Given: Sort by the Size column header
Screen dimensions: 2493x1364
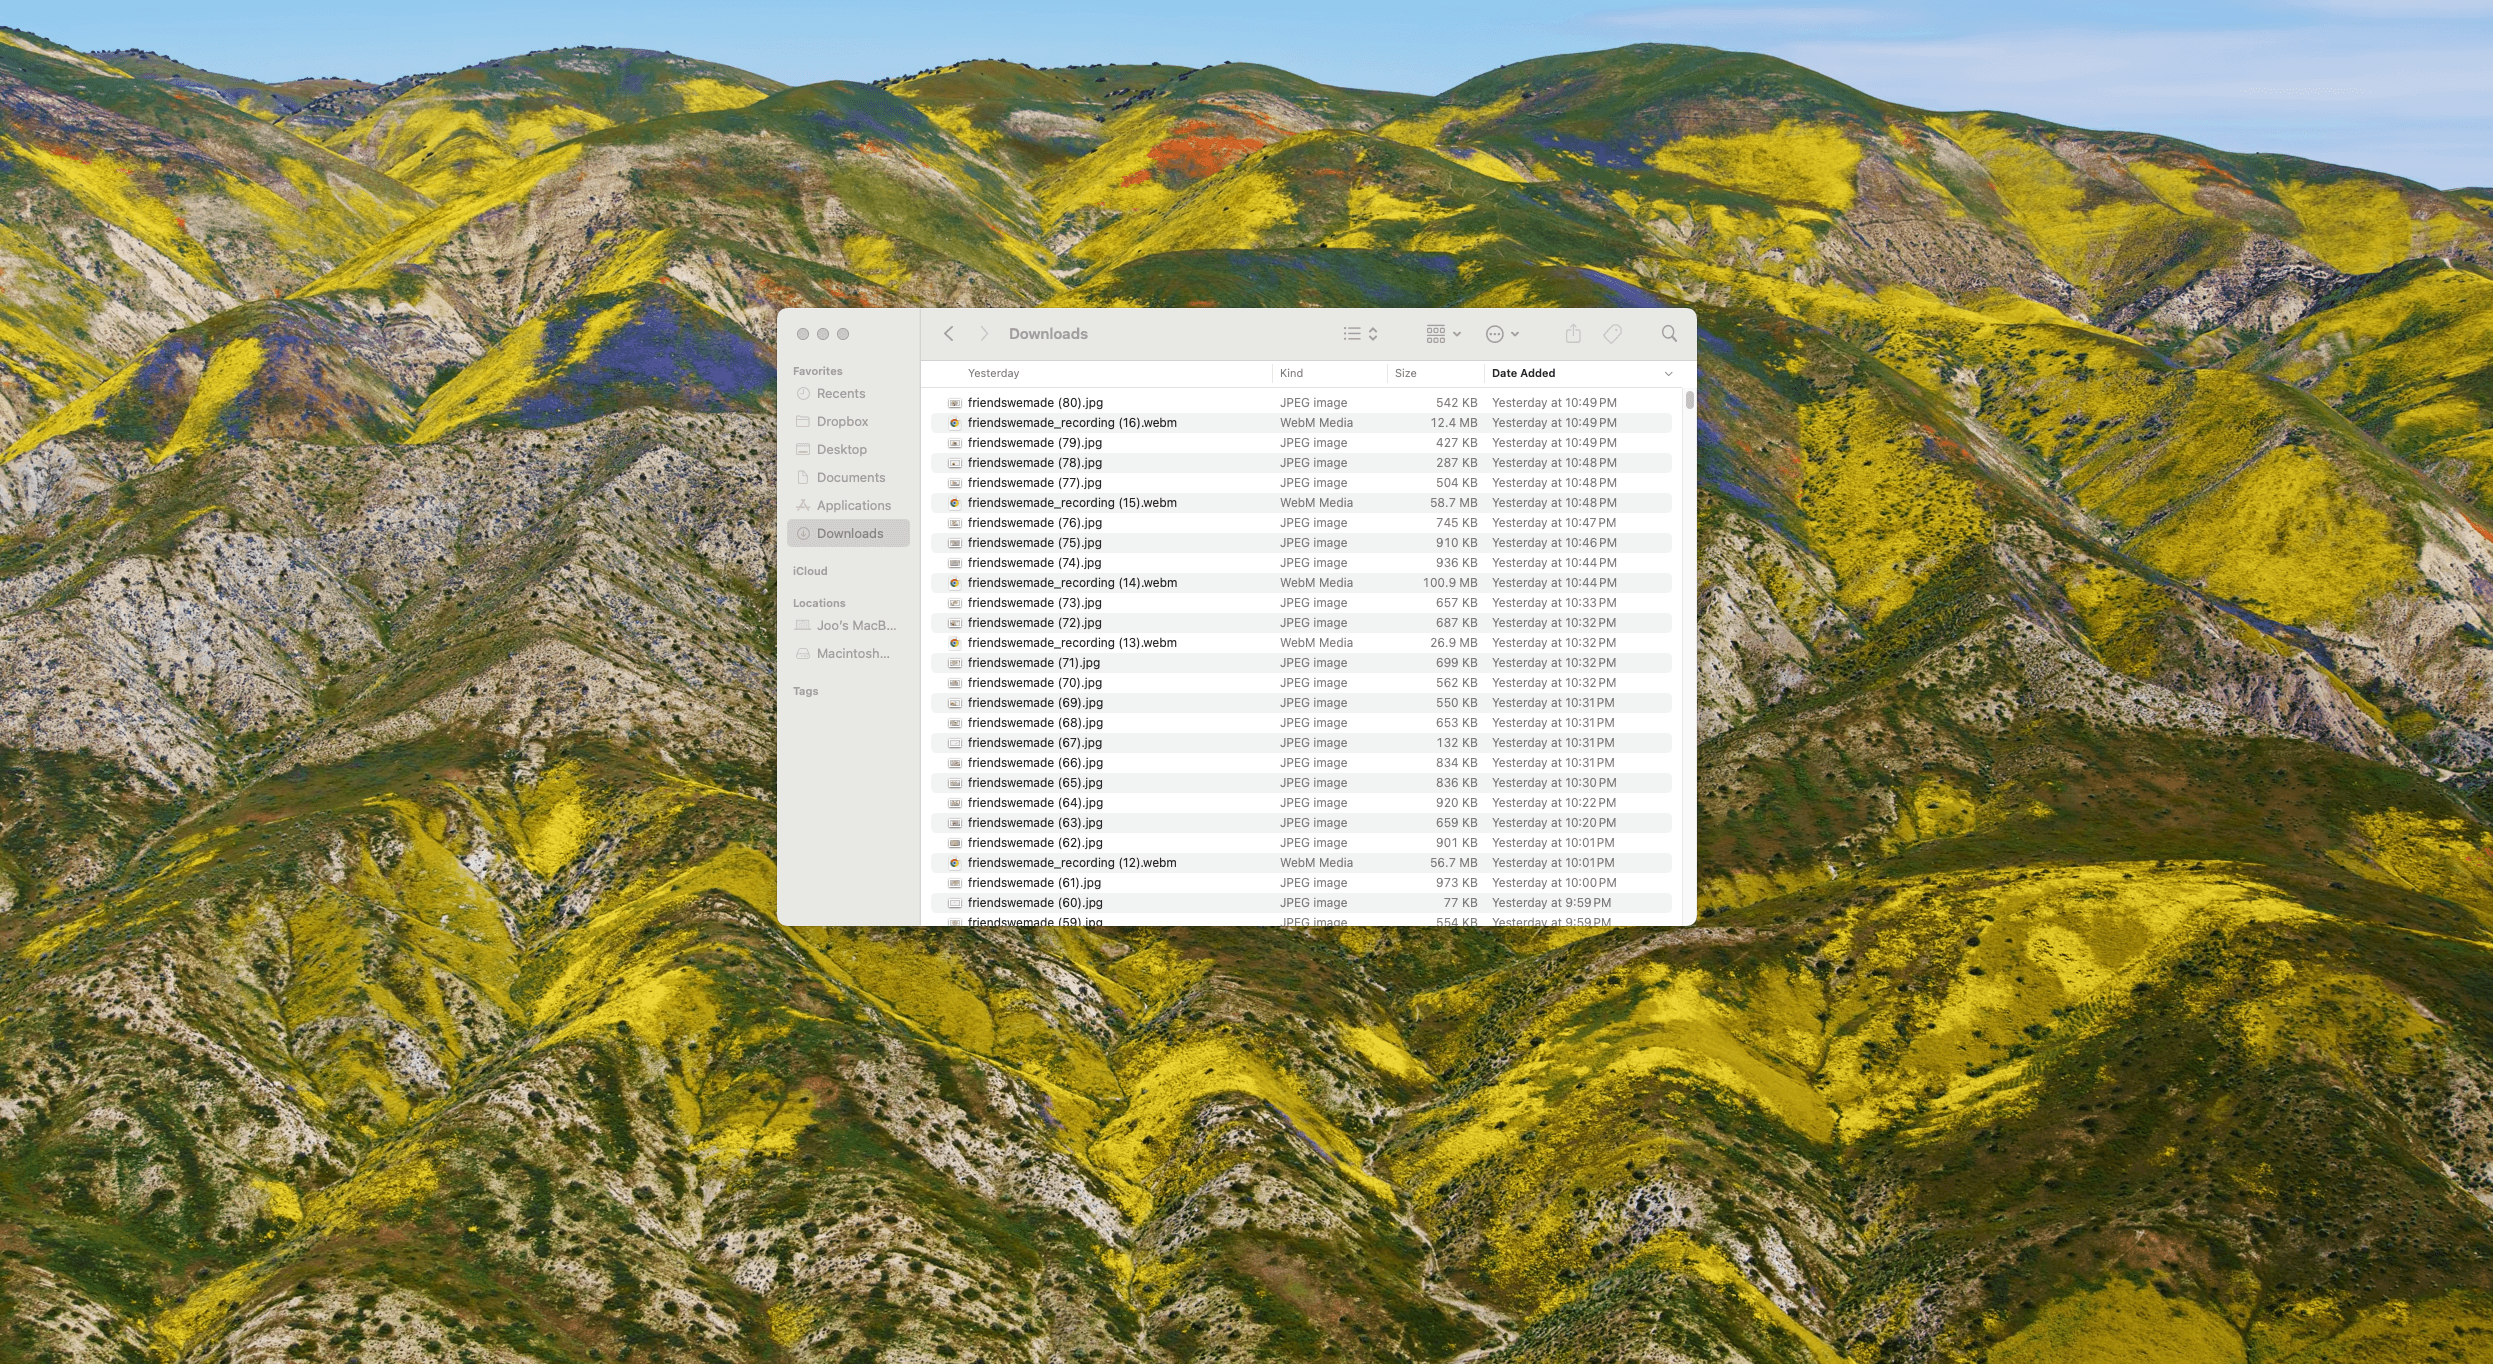Looking at the screenshot, I should (1405, 373).
